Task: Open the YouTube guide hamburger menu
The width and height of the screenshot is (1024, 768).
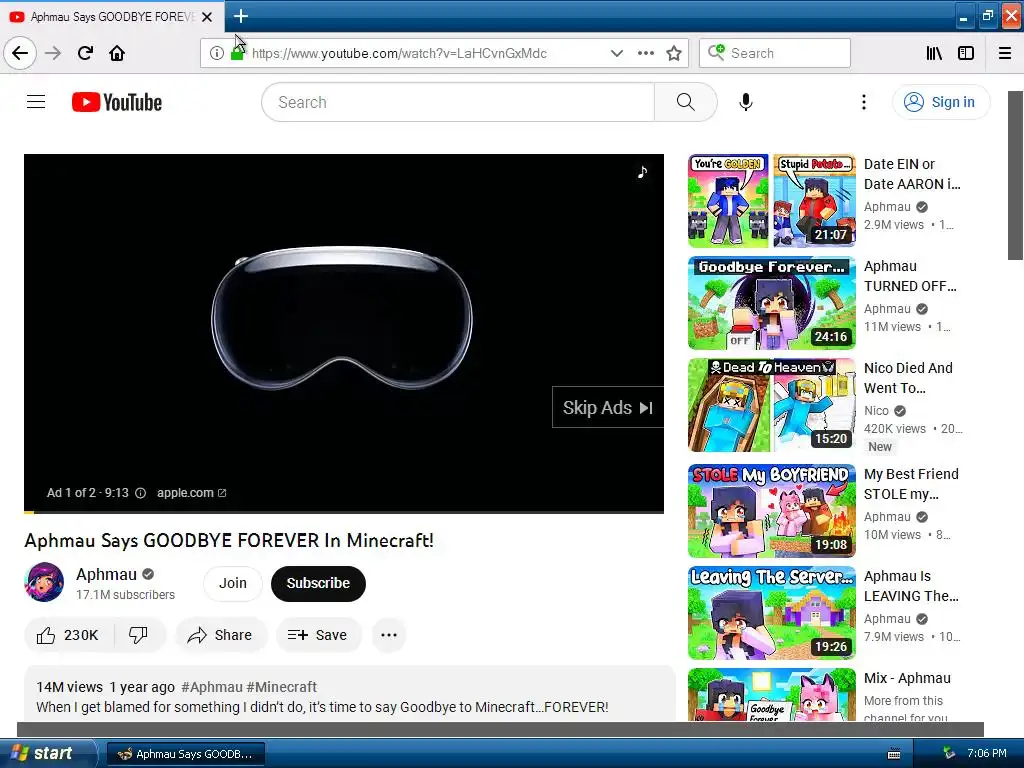Action: coord(36,102)
